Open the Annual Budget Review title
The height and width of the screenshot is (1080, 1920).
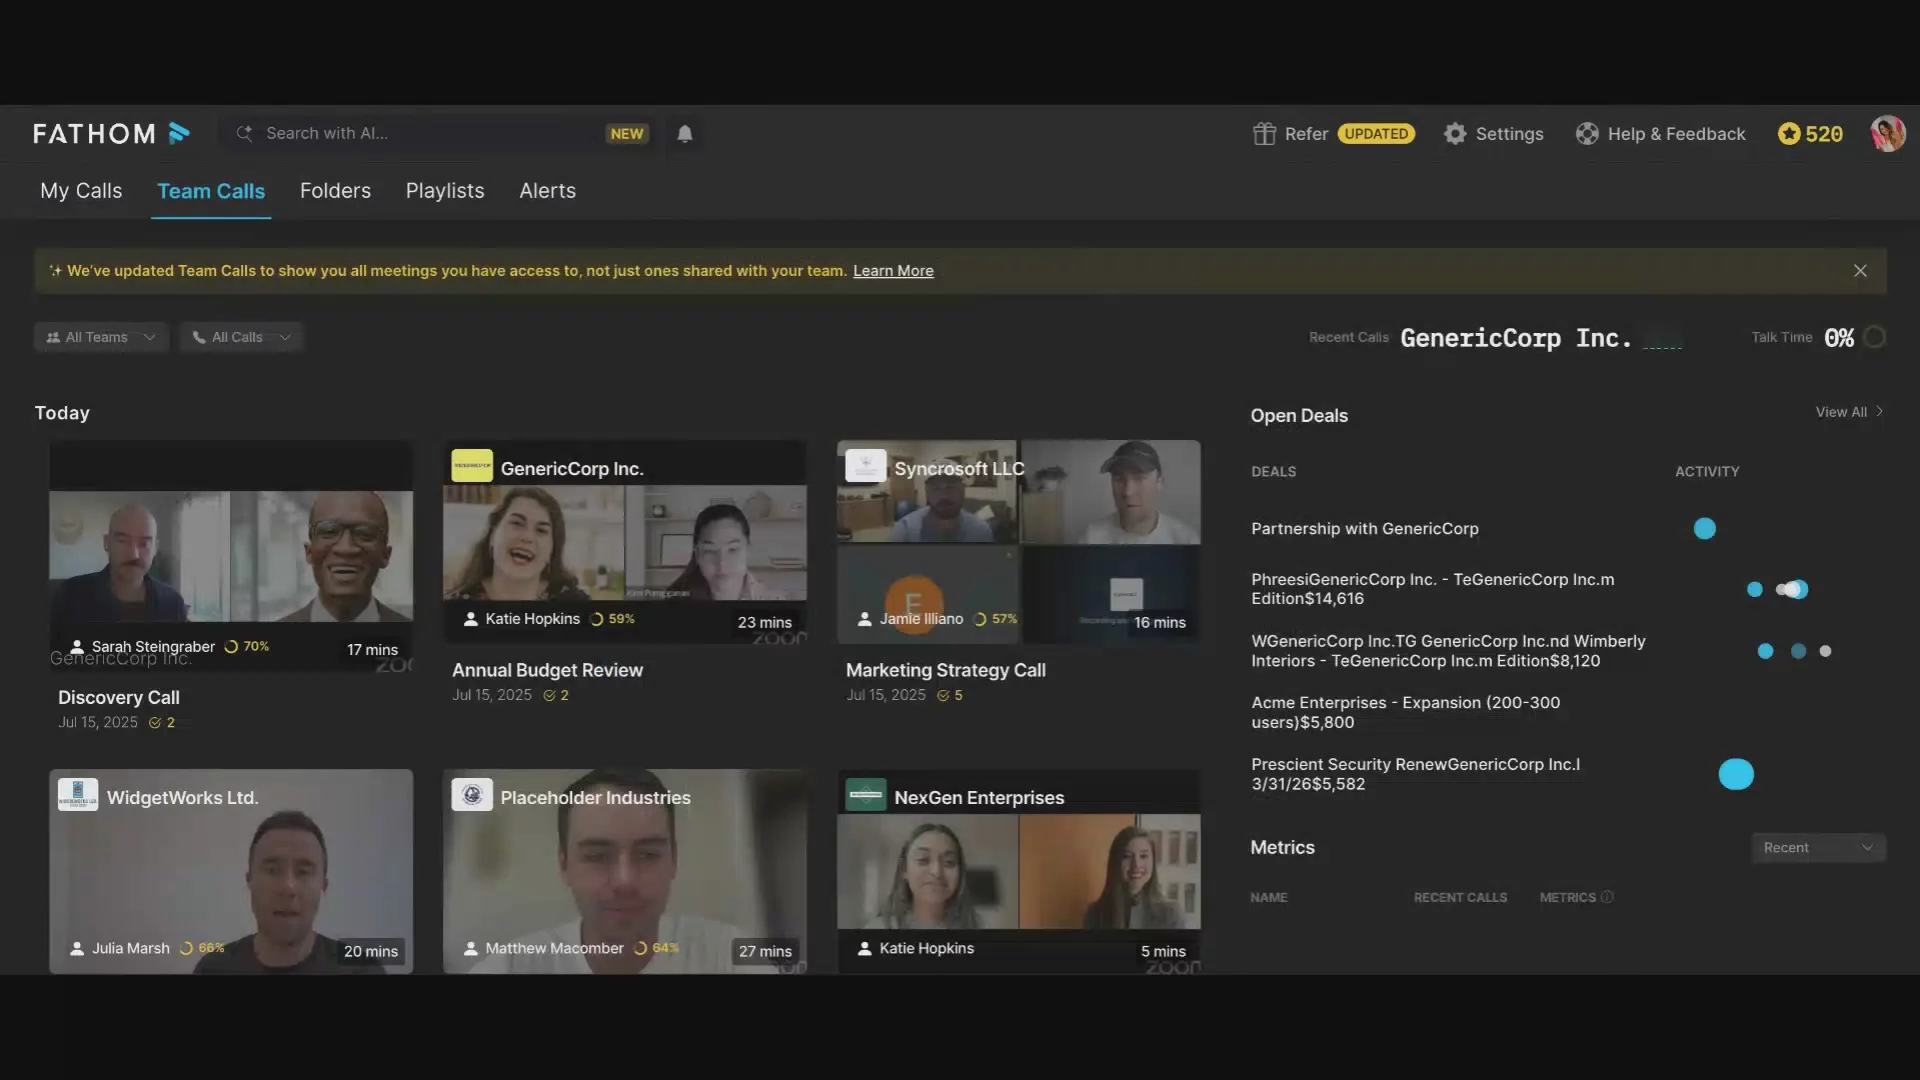(x=547, y=671)
